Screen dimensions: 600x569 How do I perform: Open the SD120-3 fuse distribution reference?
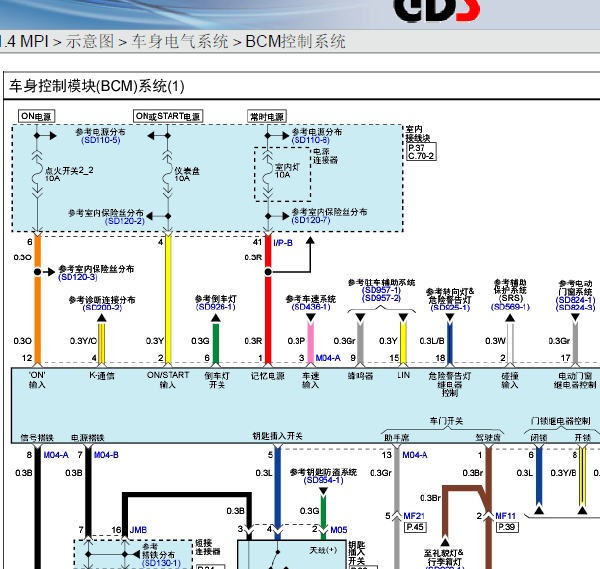pos(78,277)
